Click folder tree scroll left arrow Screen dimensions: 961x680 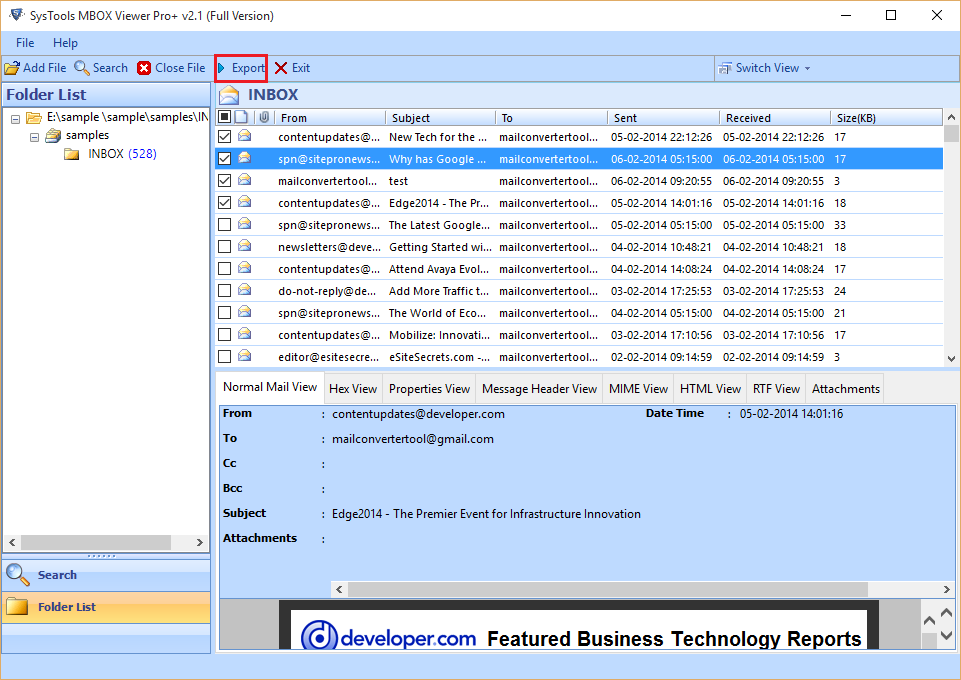point(12,542)
